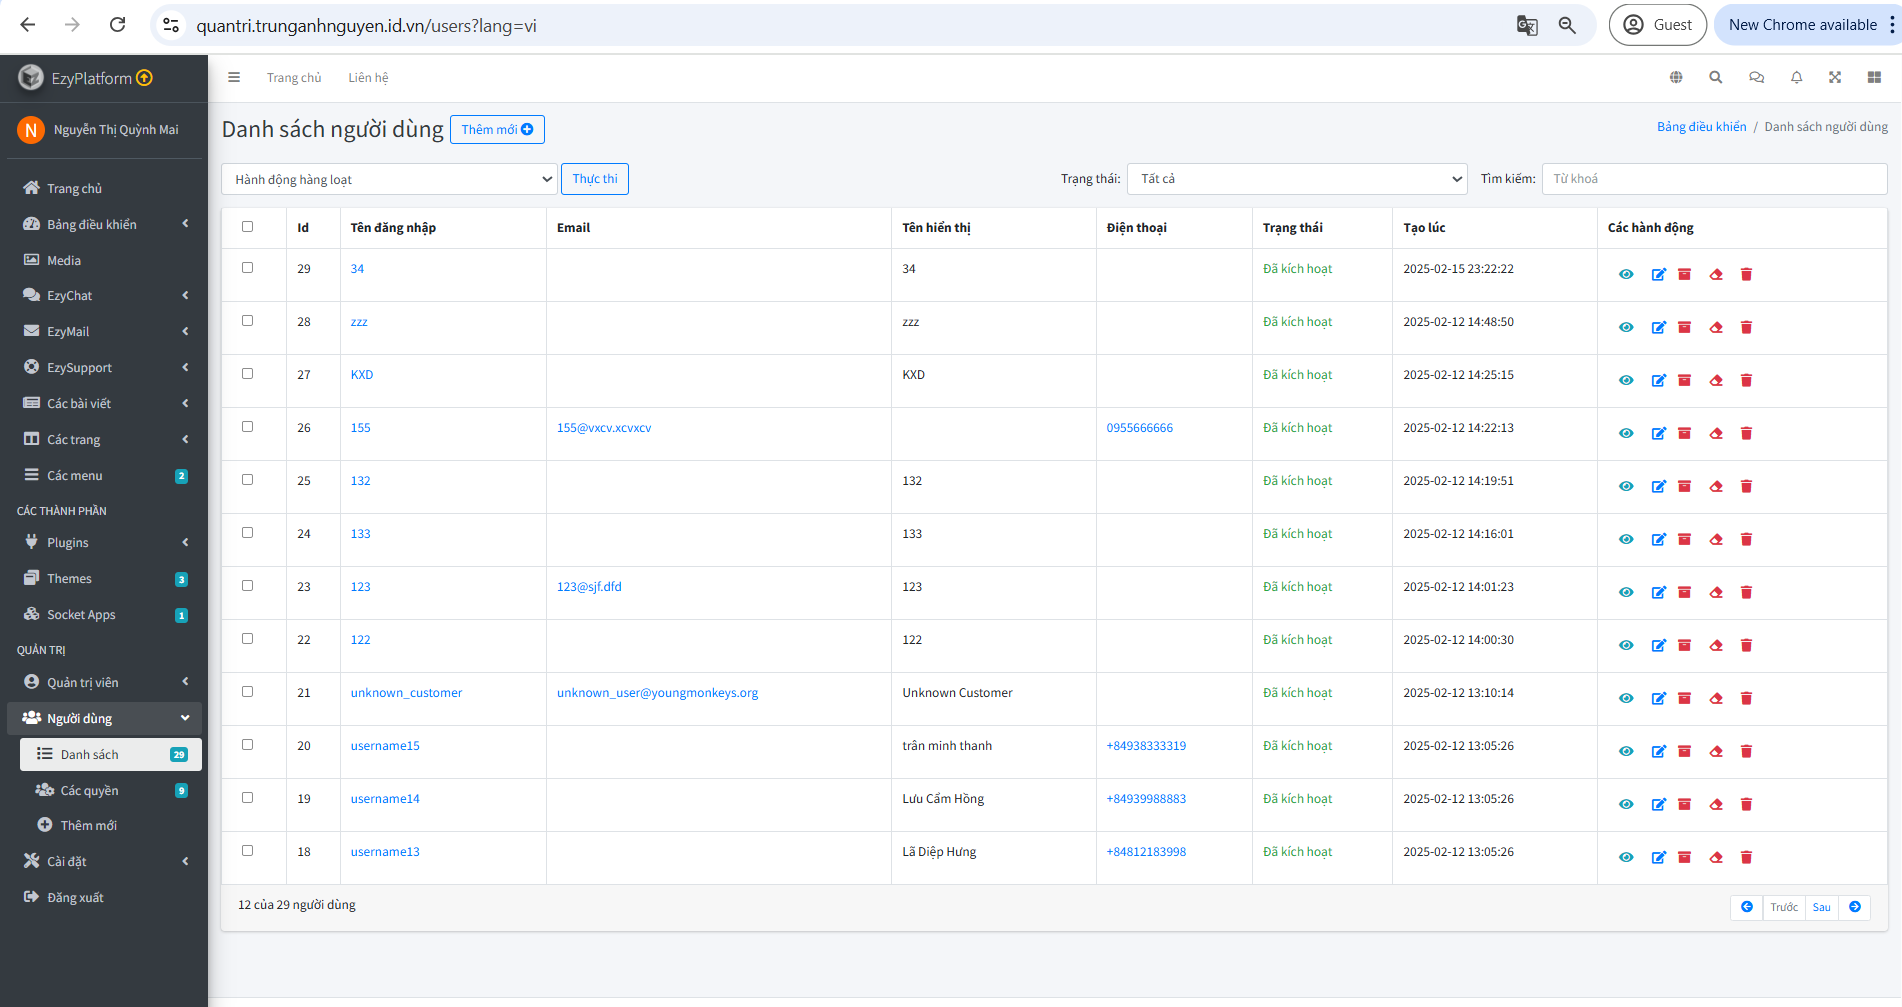1902x1007 pixels.
Task: Click the edit icon for user zzz
Action: [x=1658, y=327]
